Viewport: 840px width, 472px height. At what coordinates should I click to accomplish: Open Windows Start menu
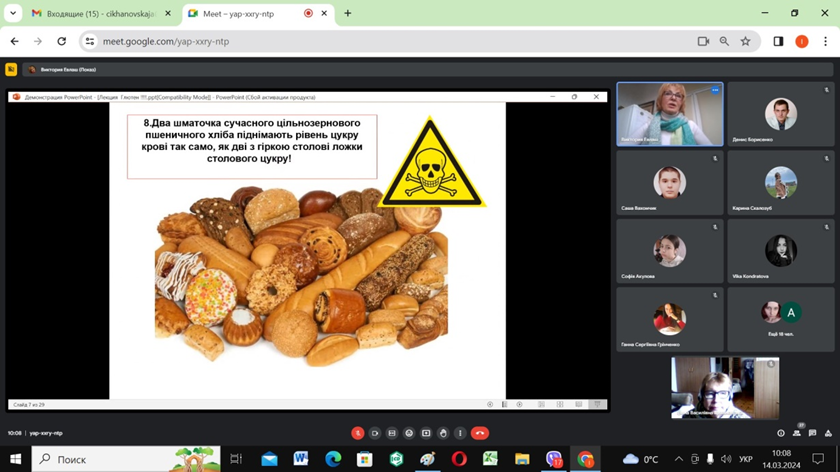click(16, 459)
